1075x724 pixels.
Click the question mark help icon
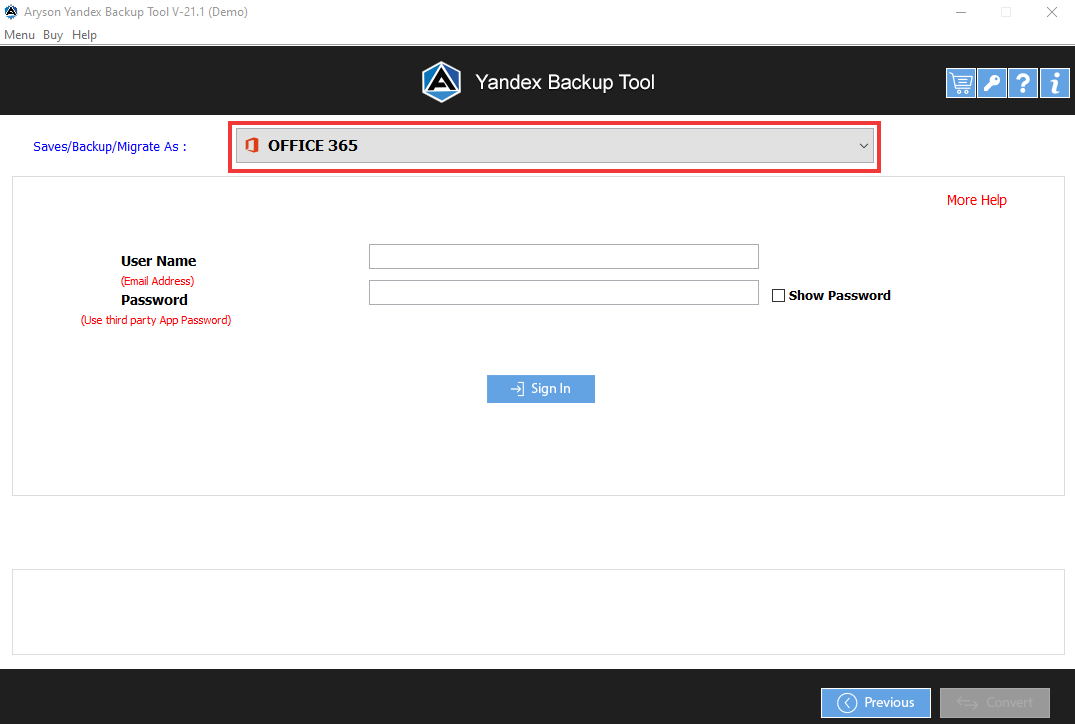coord(1022,84)
